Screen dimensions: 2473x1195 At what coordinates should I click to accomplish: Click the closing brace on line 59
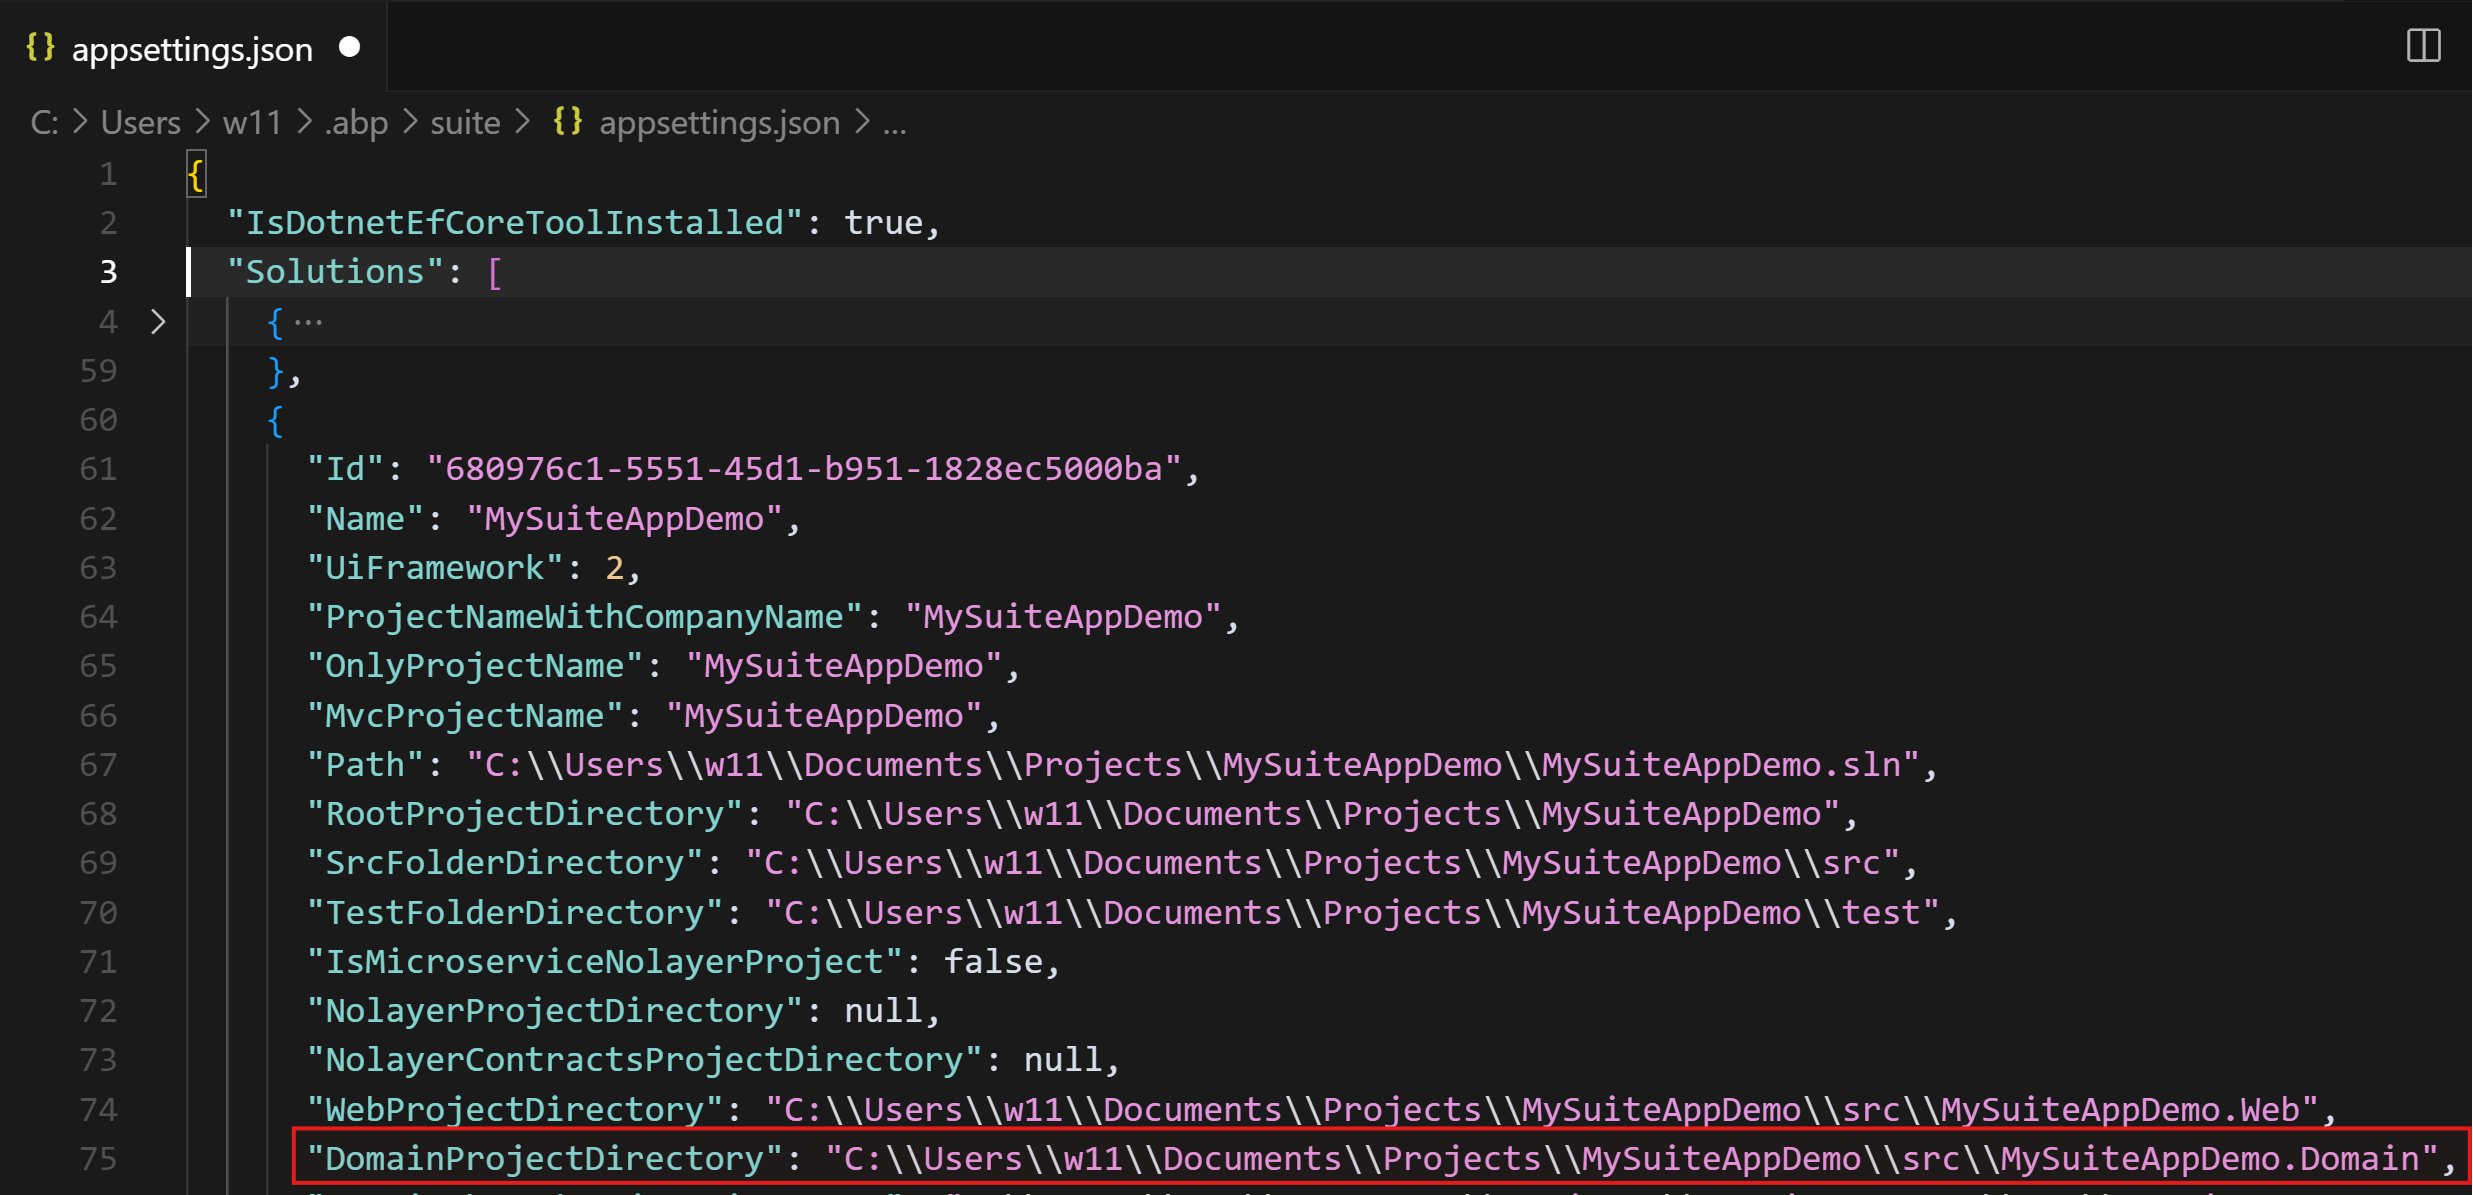pos(275,371)
